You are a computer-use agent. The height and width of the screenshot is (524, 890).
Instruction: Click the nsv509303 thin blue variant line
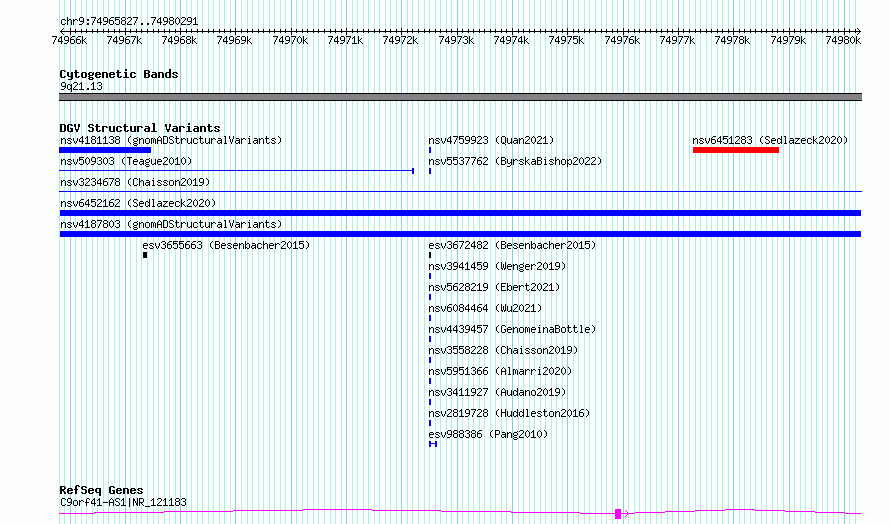tap(236, 170)
